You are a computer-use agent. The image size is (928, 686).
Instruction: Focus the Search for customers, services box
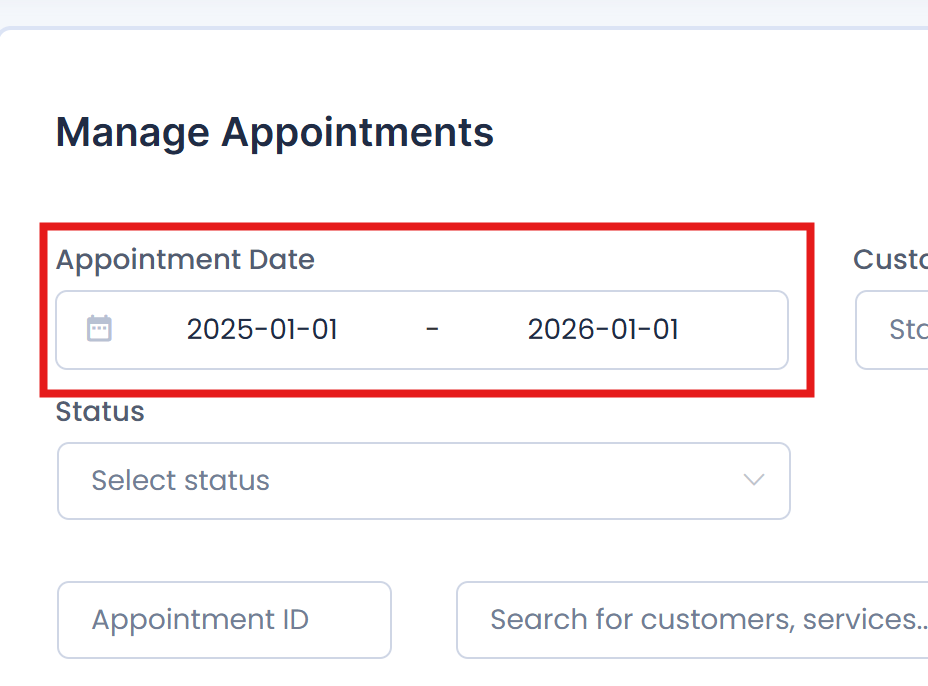click(692, 620)
